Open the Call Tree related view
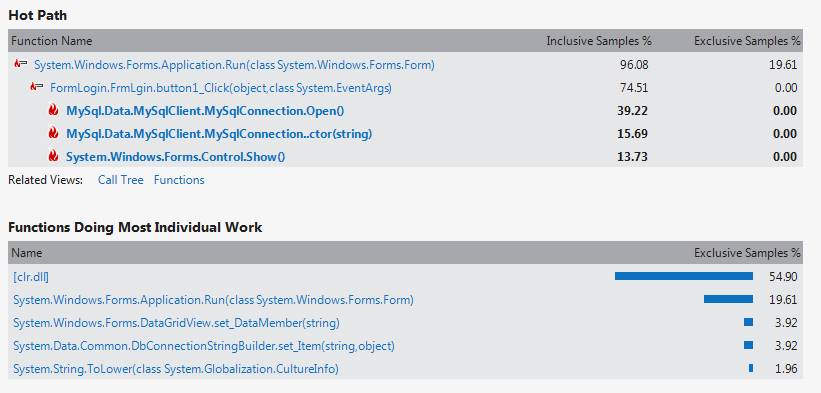 click(x=120, y=180)
